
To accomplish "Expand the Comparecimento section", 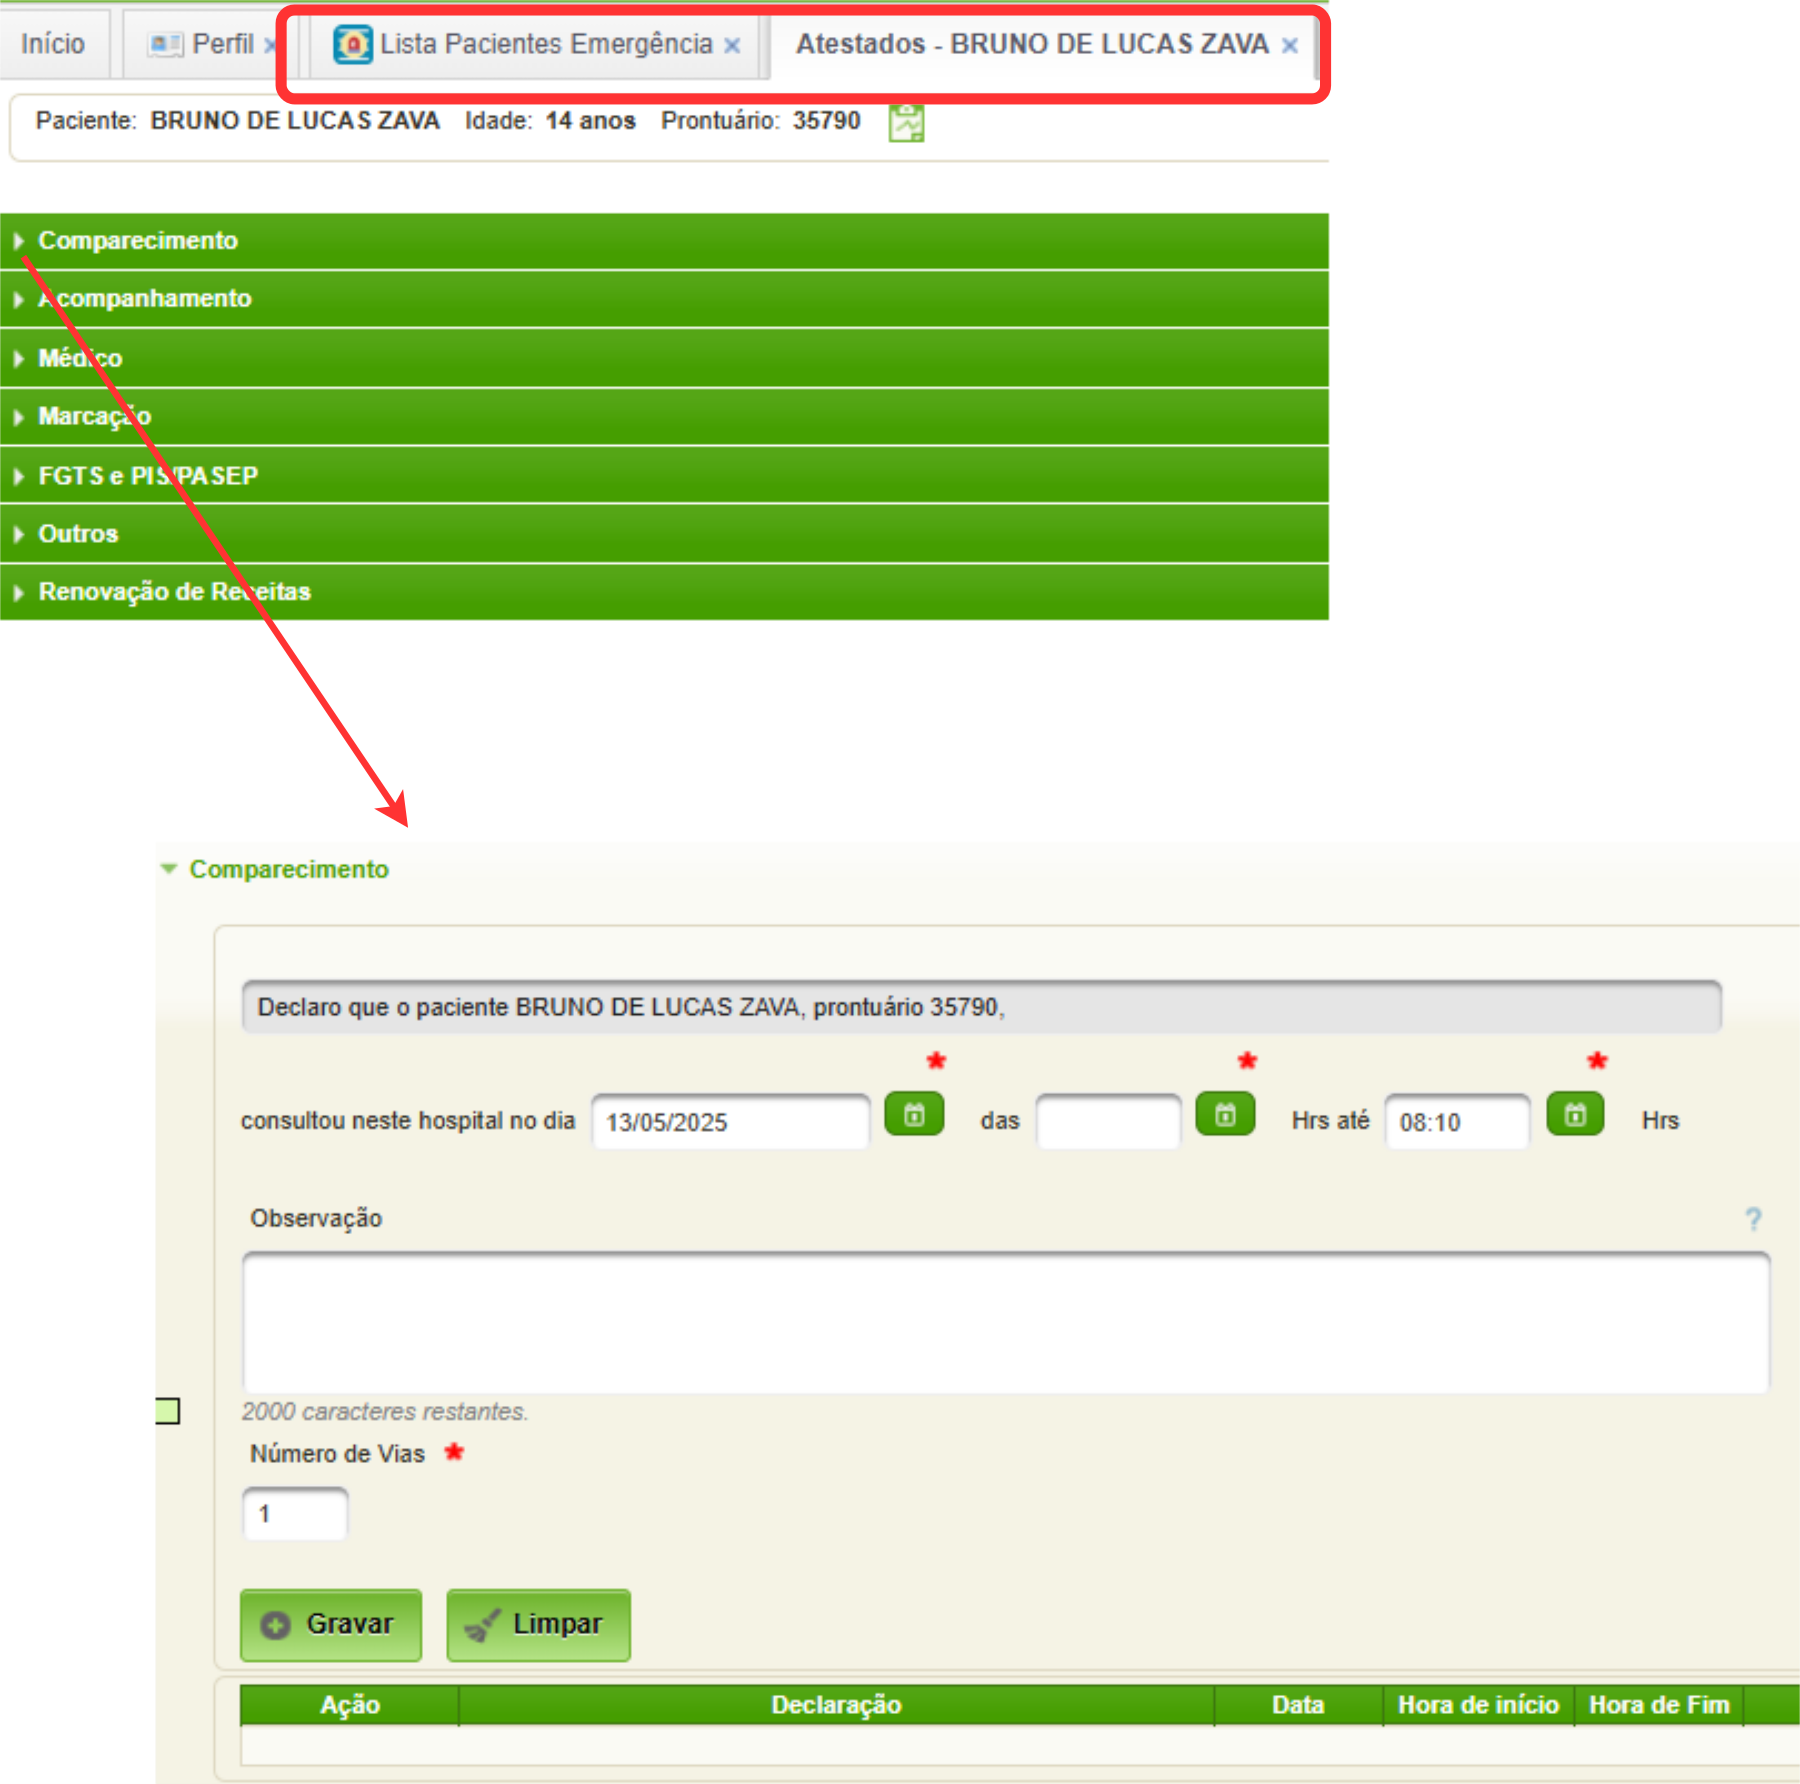I will coord(138,241).
